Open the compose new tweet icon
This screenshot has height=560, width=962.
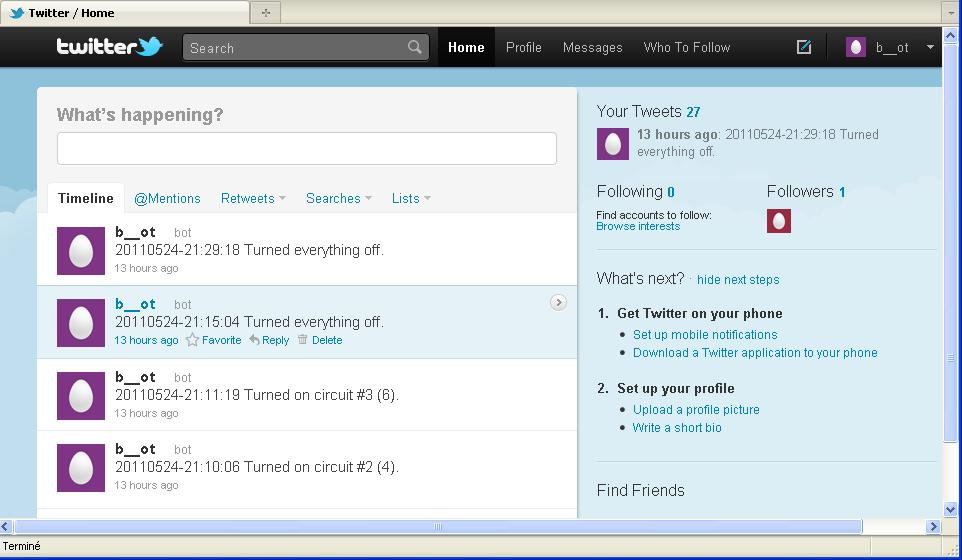pos(804,47)
